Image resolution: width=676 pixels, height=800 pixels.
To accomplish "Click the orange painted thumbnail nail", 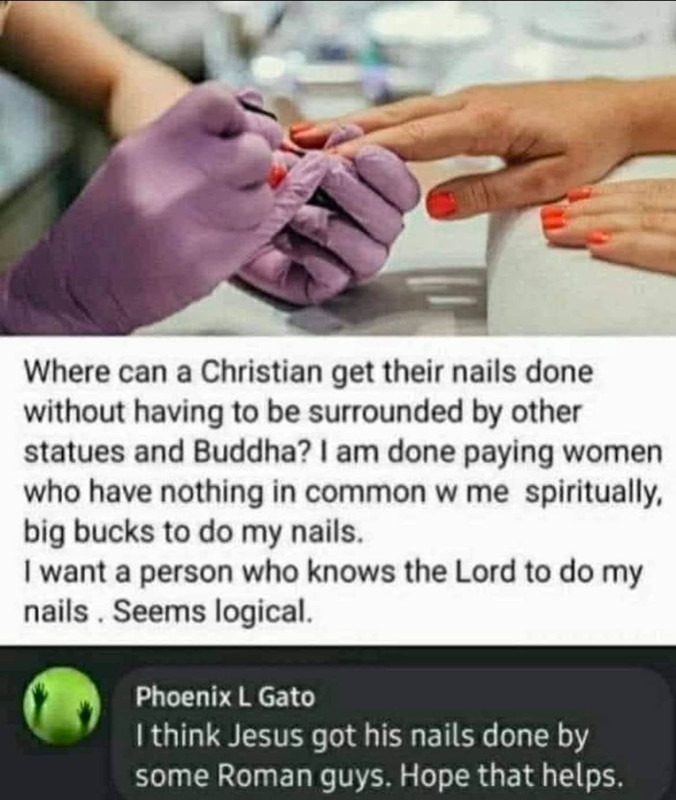I will 441,203.
